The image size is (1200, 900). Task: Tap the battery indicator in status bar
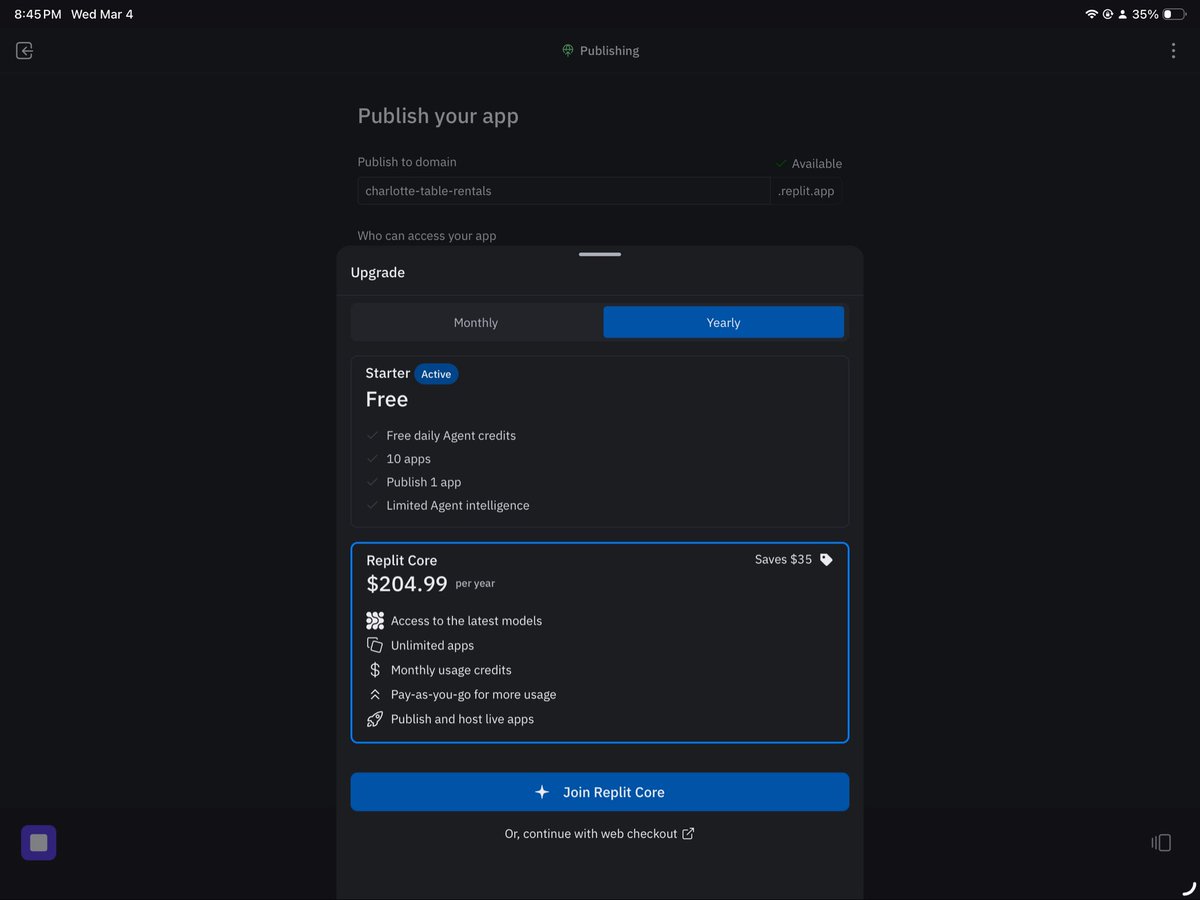tap(1174, 14)
